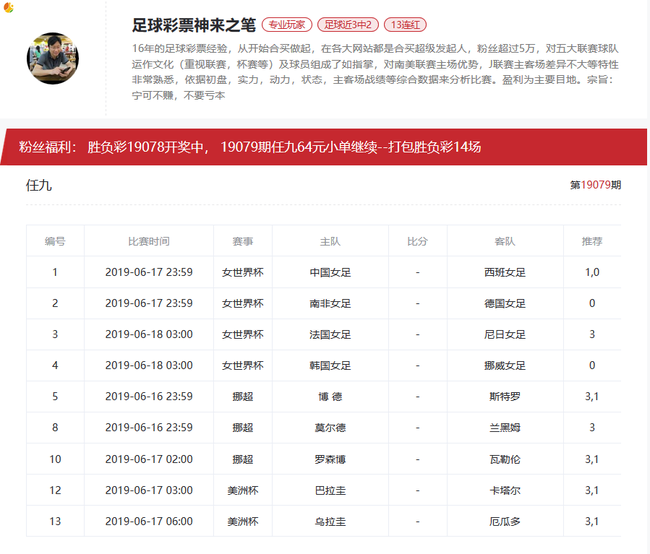Screen dimensions: 650x554
Task: Select away team 斯特罗
Action: [505, 397]
